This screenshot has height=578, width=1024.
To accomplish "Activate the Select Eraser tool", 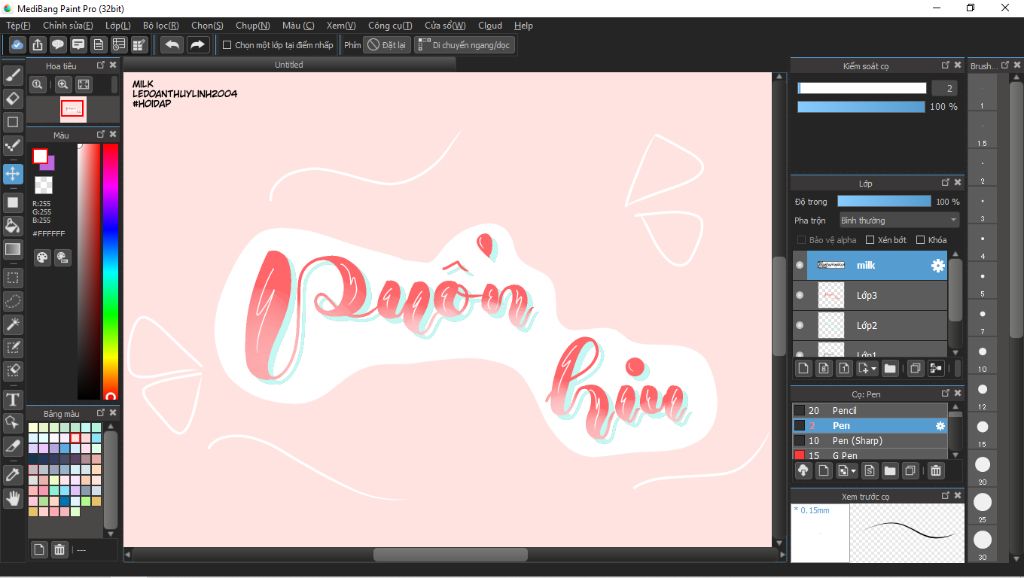I will 12,370.
